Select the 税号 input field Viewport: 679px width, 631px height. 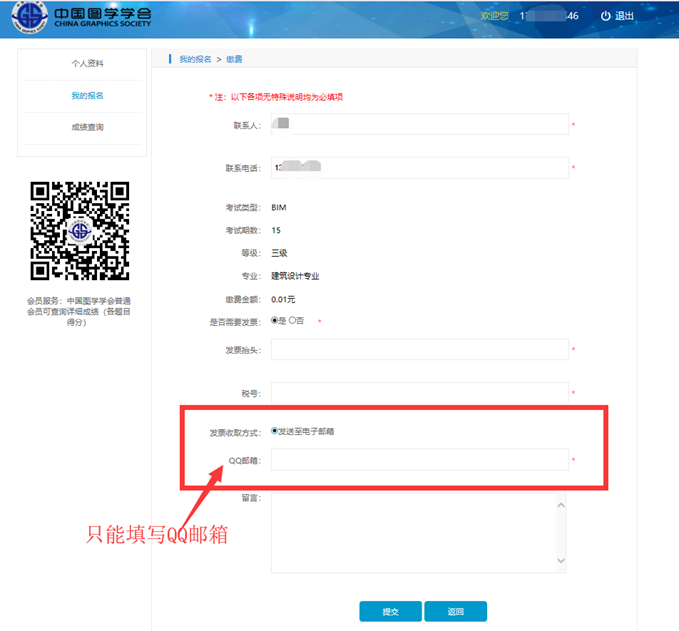point(419,393)
